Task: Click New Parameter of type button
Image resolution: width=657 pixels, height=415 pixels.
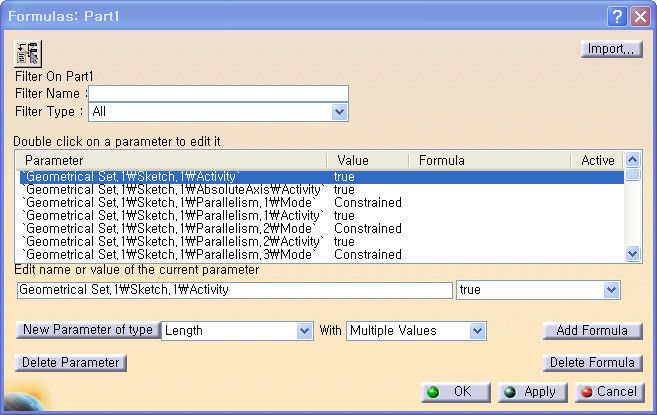Action: (88, 329)
